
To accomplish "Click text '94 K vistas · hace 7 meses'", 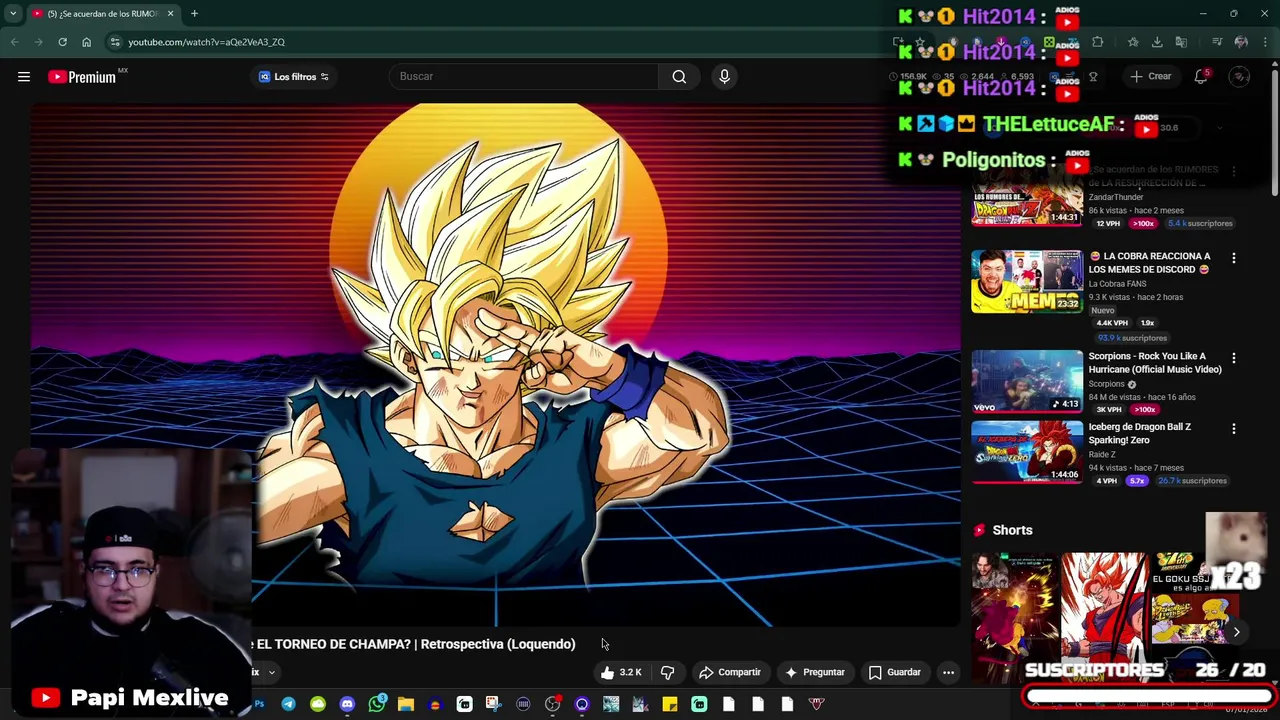I will (x=1136, y=468).
